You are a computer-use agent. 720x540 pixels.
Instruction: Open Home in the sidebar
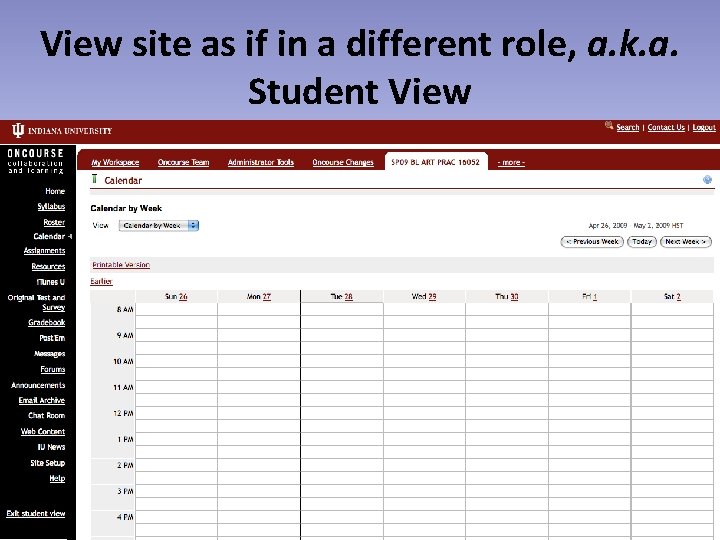pos(55,191)
